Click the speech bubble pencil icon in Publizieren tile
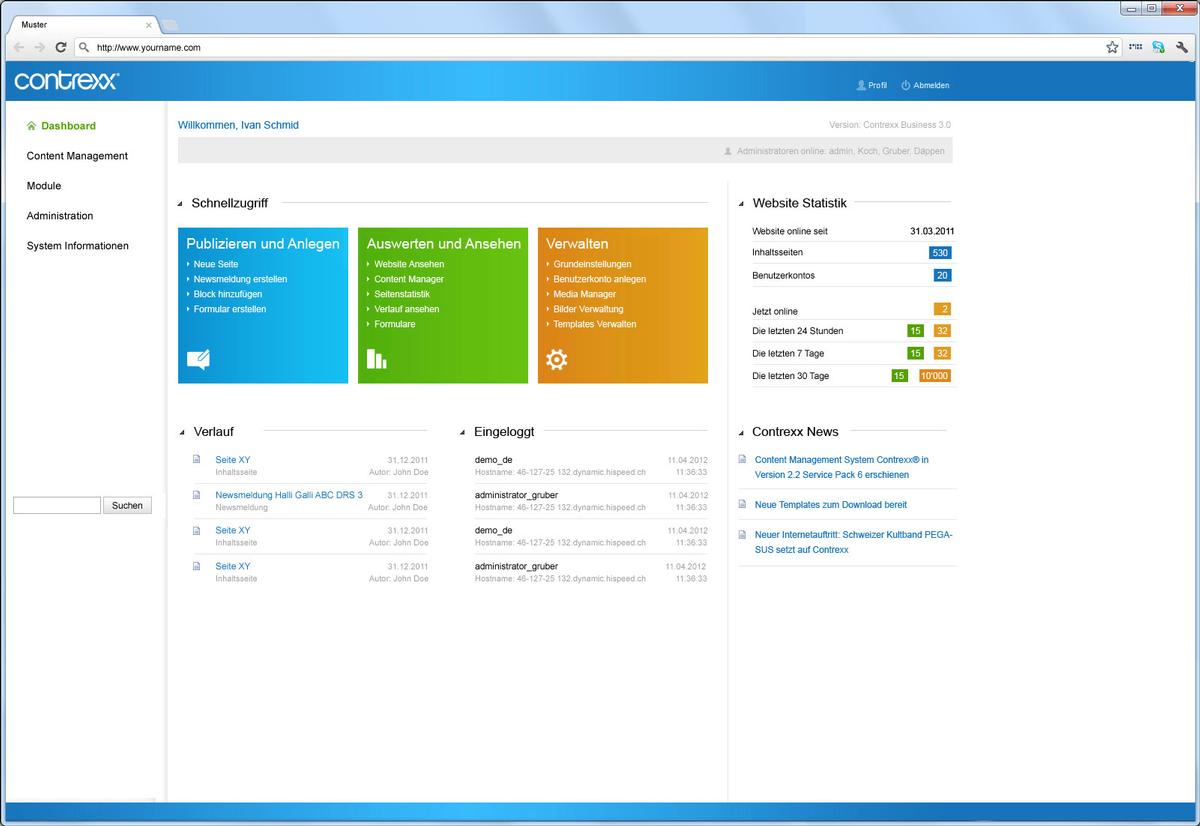 pos(198,359)
